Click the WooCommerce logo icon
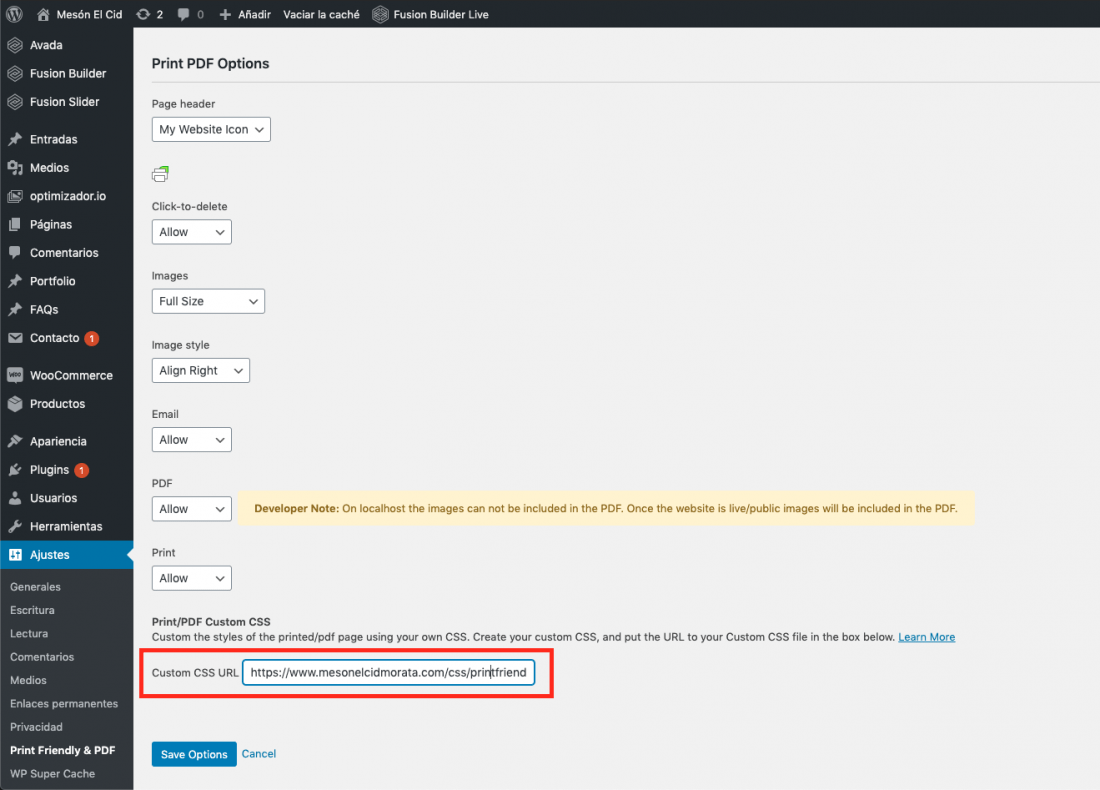1100x790 pixels. click(15, 375)
